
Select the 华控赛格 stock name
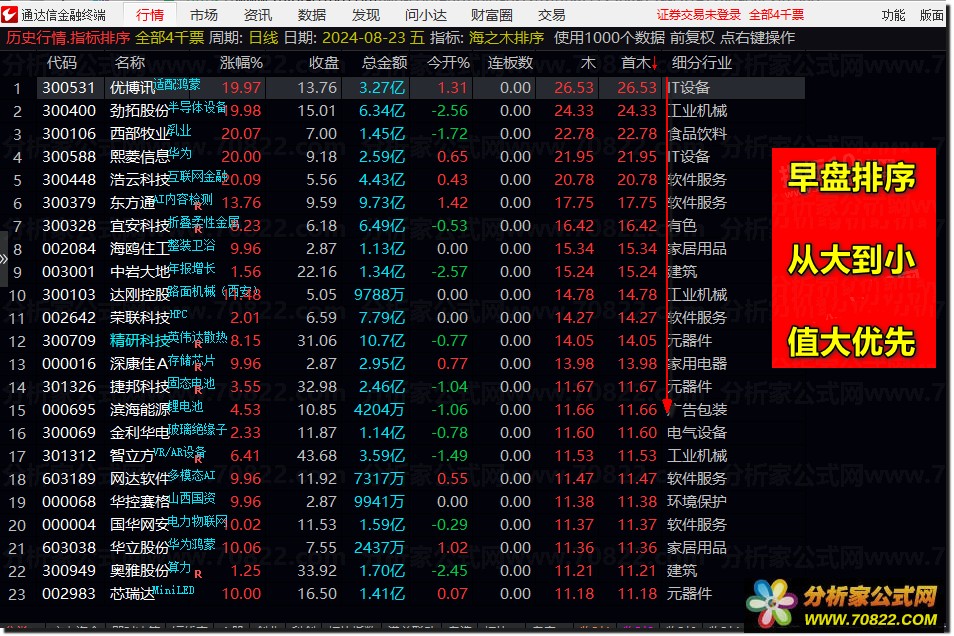click(139, 502)
